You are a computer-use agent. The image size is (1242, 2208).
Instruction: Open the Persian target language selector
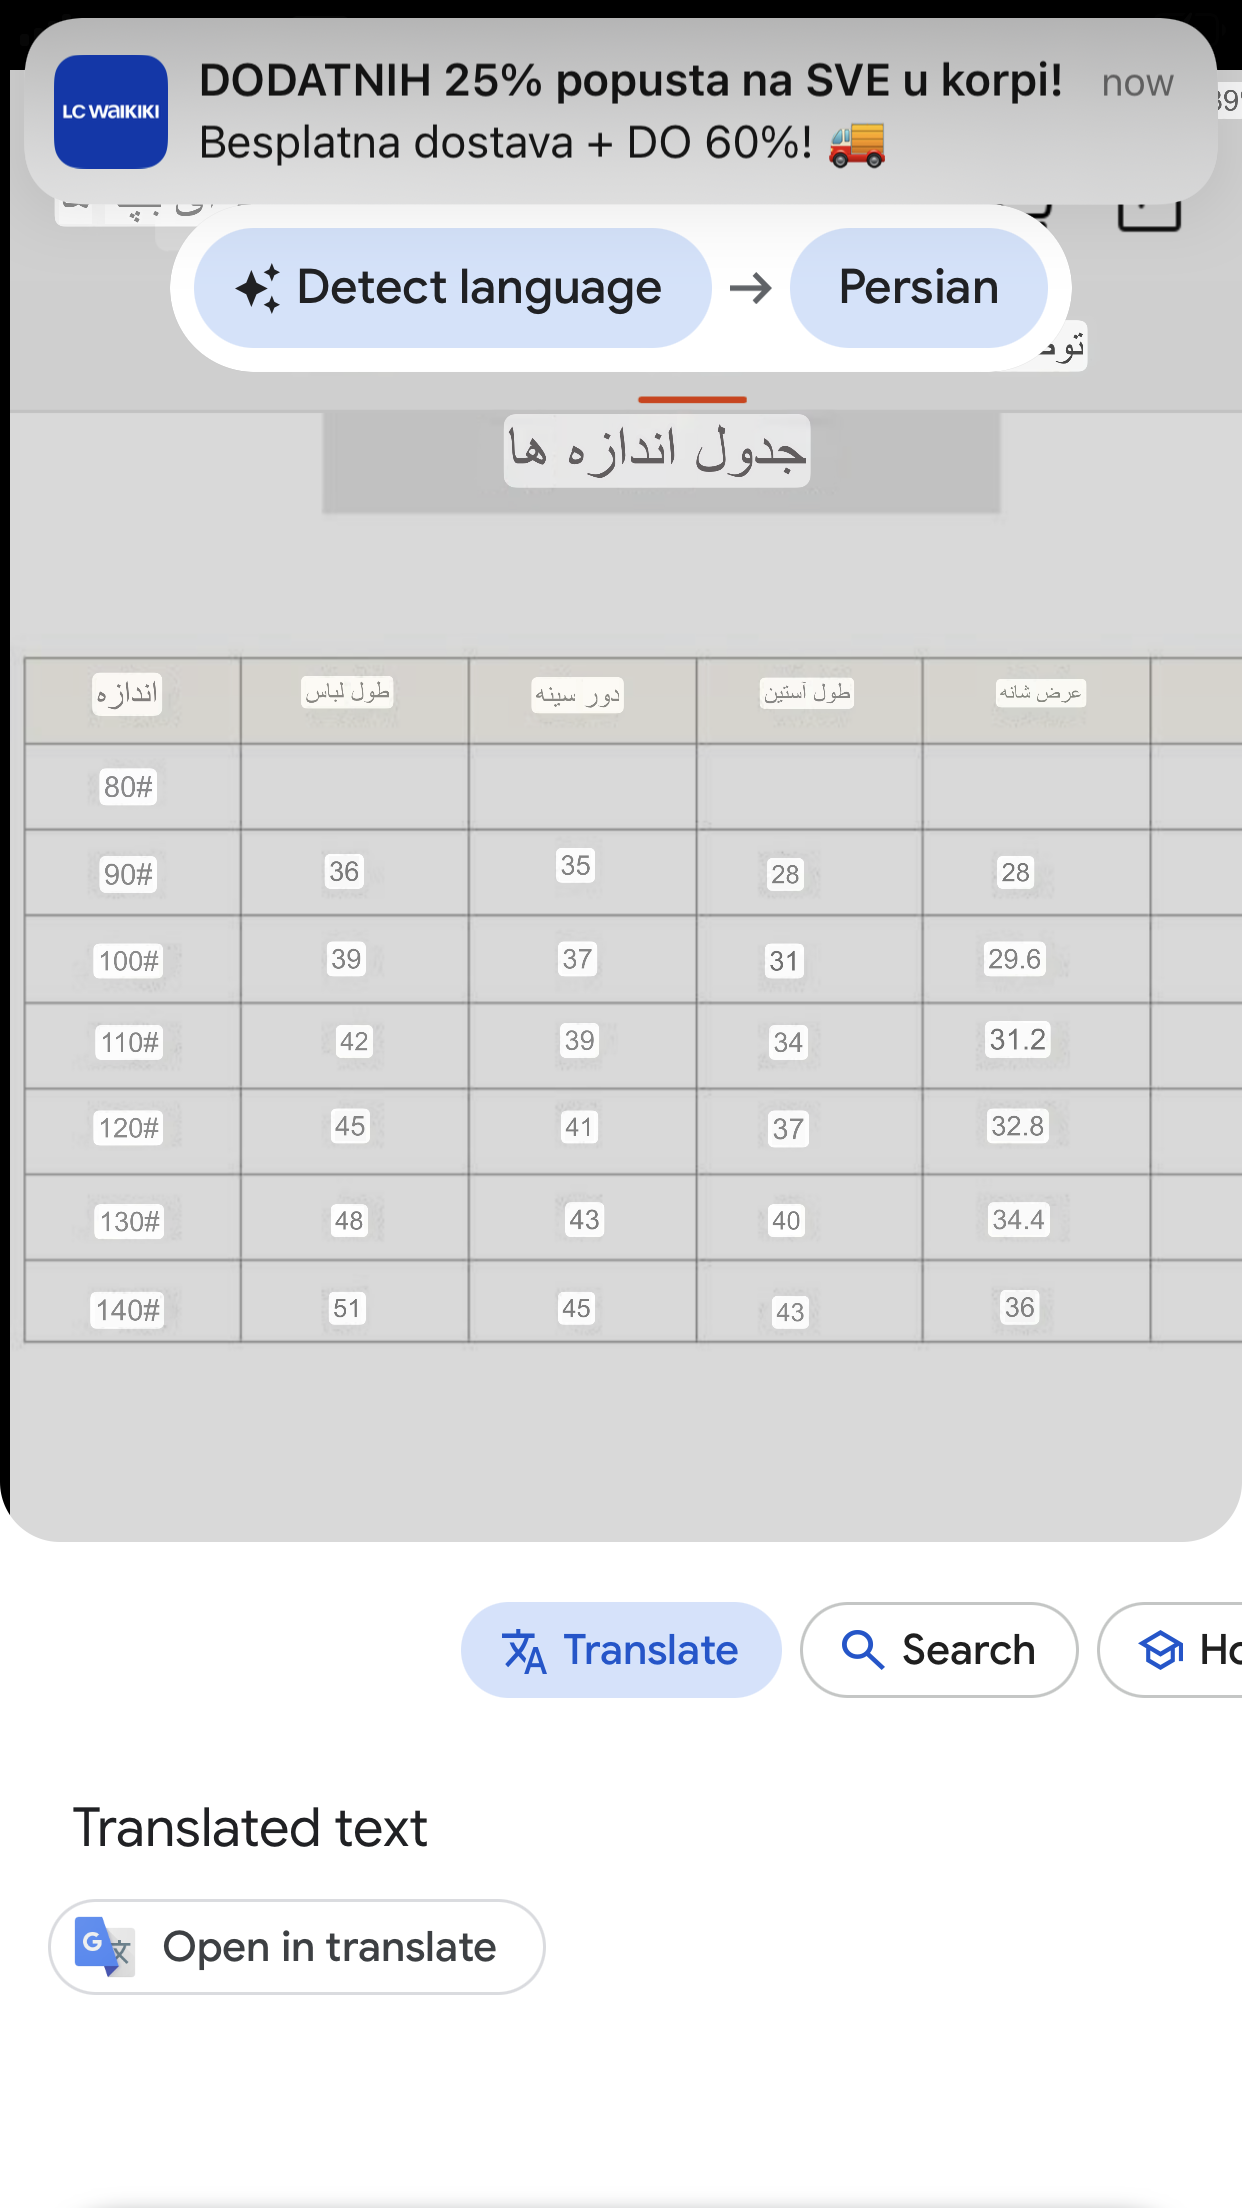tap(918, 288)
